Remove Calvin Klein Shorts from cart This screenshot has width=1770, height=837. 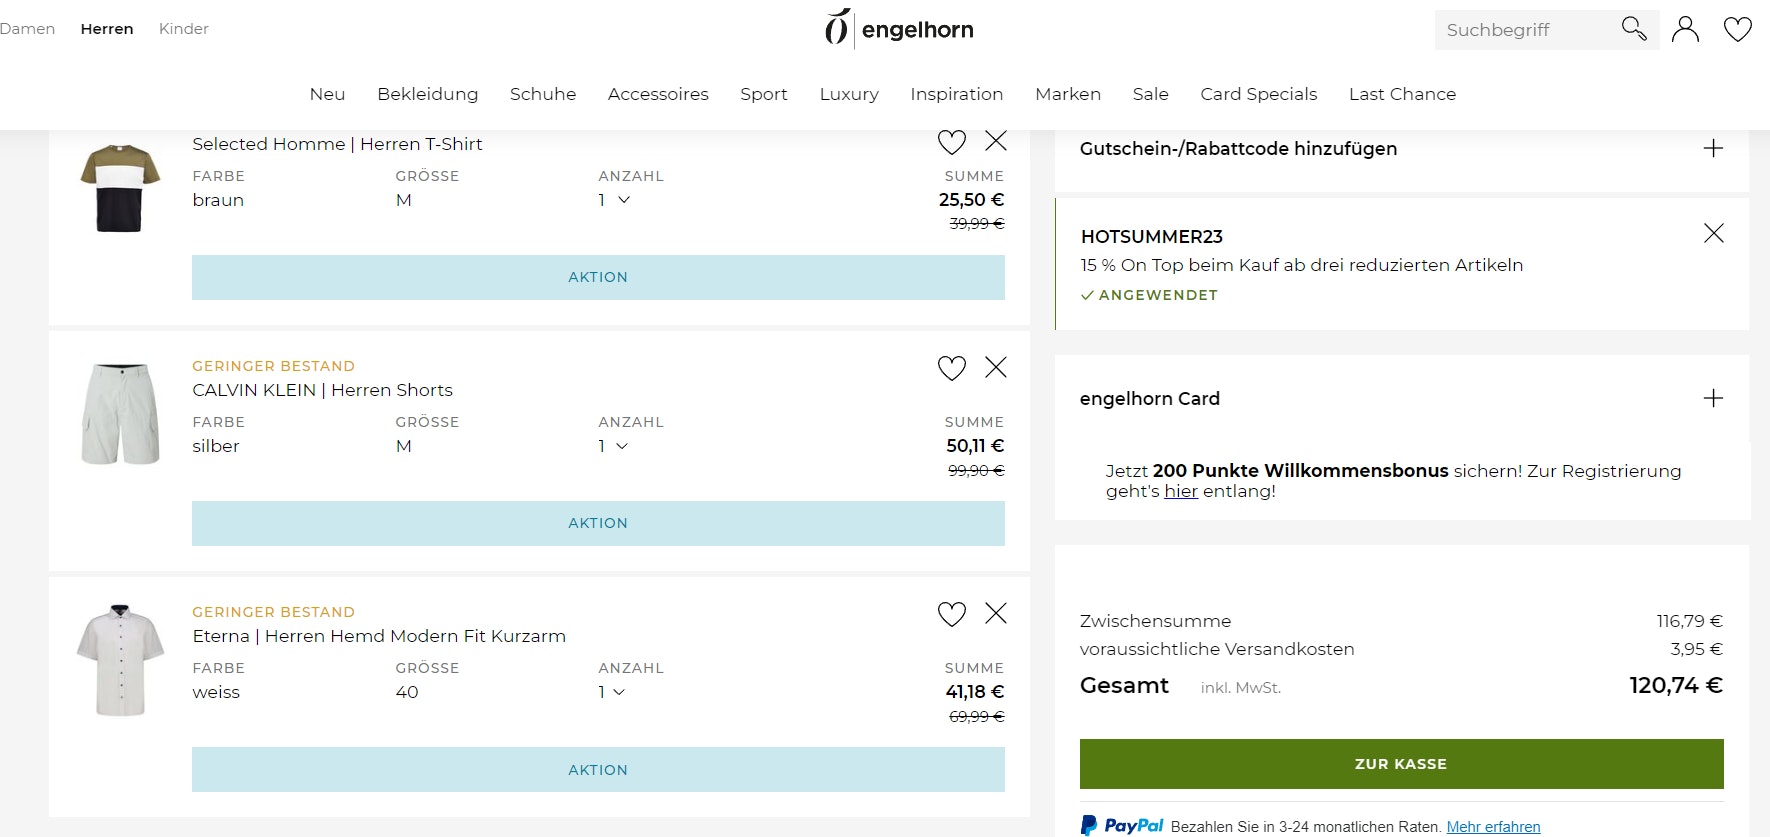point(996,367)
